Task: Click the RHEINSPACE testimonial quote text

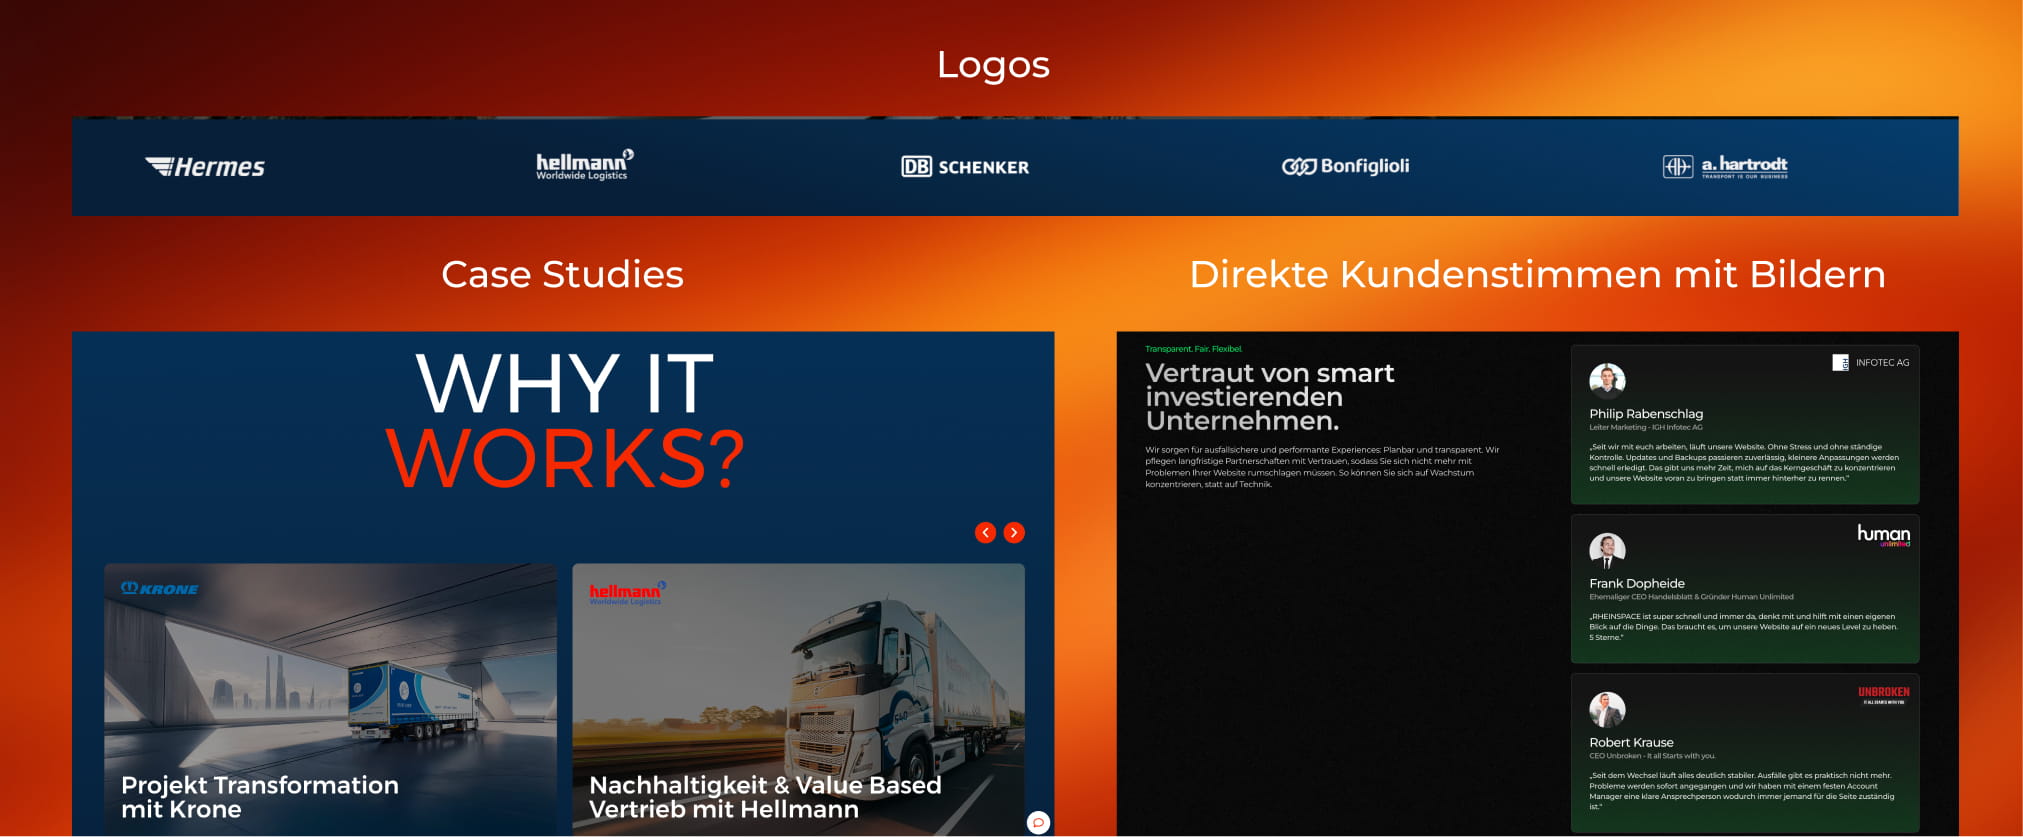Action: coord(1743,627)
